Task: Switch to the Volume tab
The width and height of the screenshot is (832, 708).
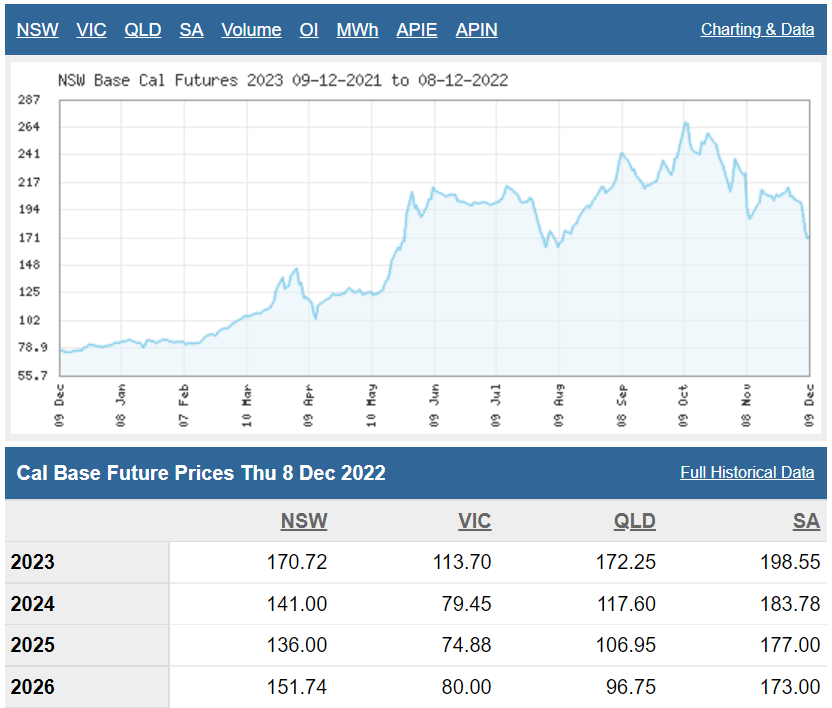Action: click(251, 30)
